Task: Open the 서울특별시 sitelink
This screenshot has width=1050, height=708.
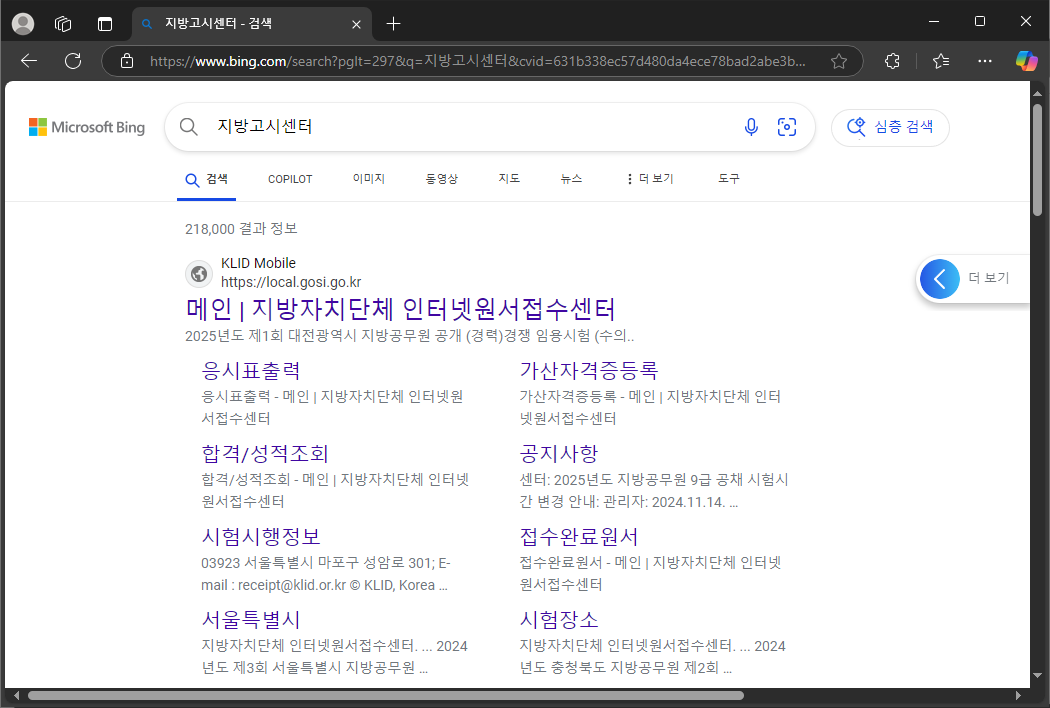Action: (x=251, y=620)
